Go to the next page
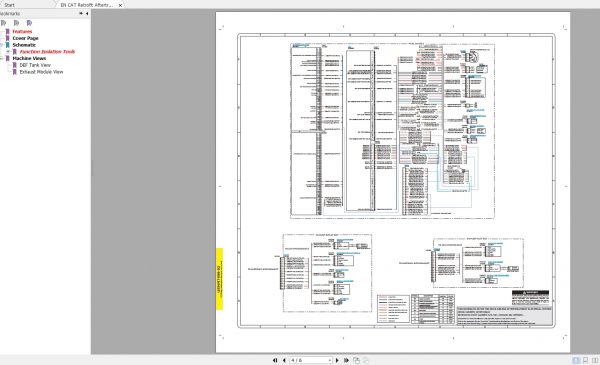This screenshot has width=600, height=365. point(337,360)
